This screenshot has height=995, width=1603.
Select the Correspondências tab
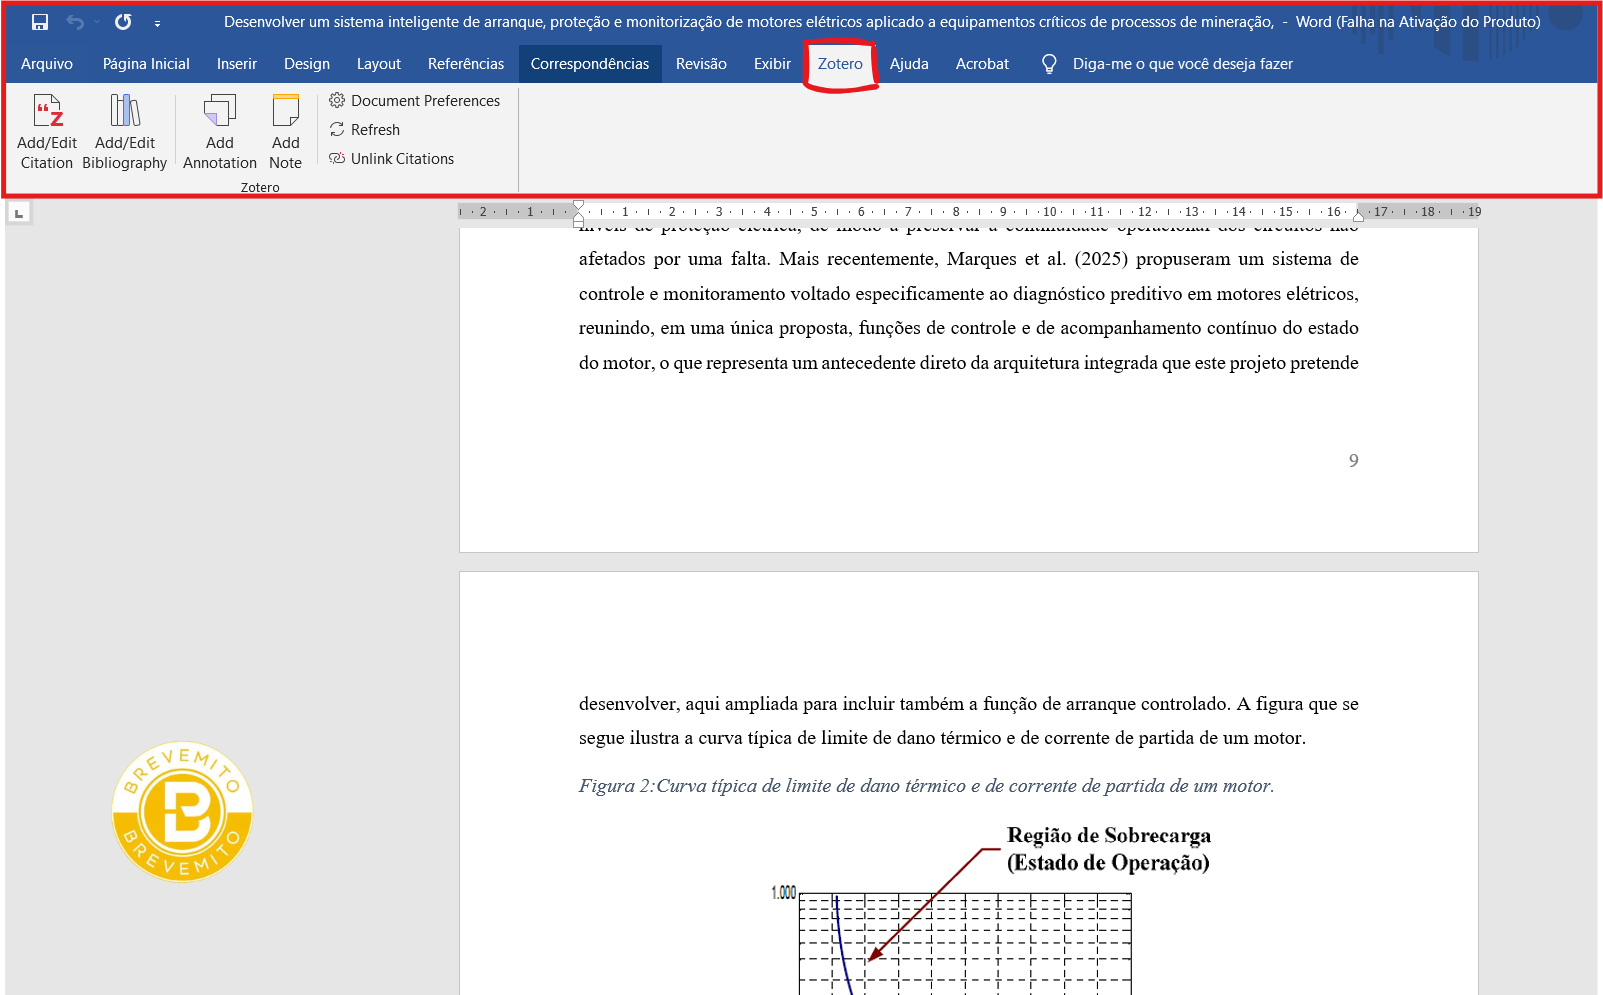(590, 64)
